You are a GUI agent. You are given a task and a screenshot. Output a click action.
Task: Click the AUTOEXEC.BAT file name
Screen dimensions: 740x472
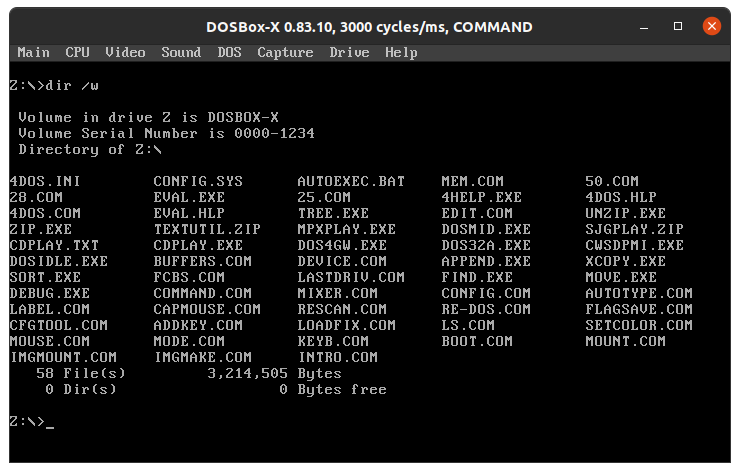click(351, 181)
